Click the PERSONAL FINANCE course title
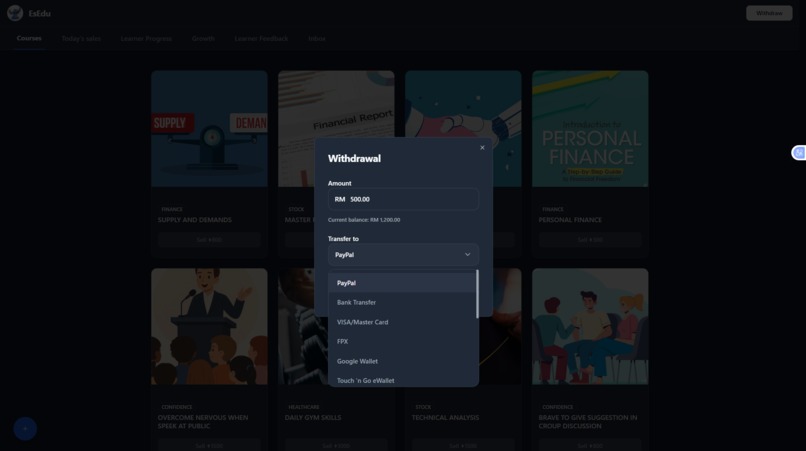The height and width of the screenshot is (451, 806). click(x=570, y=220)
